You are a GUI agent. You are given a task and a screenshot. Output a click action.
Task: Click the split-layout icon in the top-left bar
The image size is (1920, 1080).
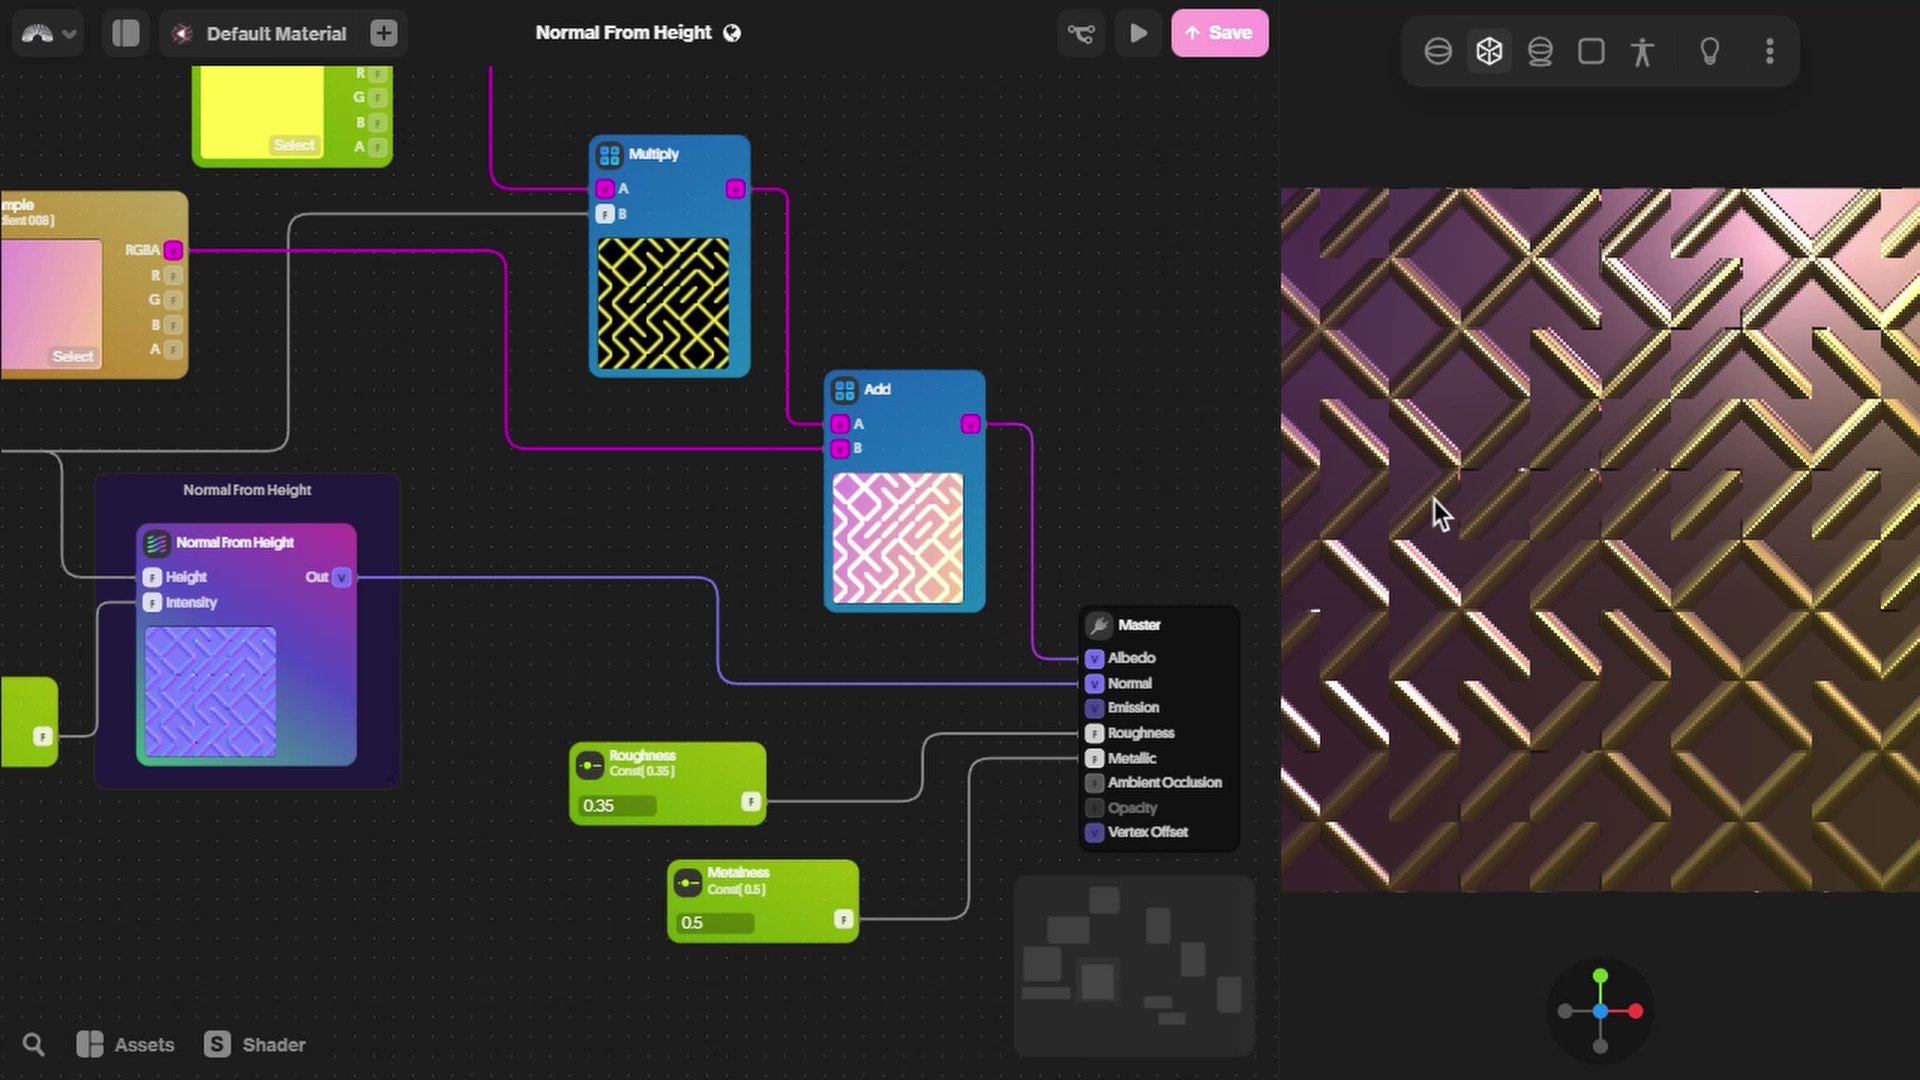tap(125, 33)
